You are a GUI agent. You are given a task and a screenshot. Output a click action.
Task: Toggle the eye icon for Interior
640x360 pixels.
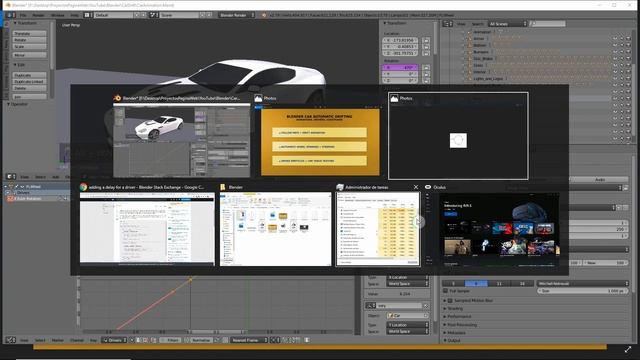(615, 72)
